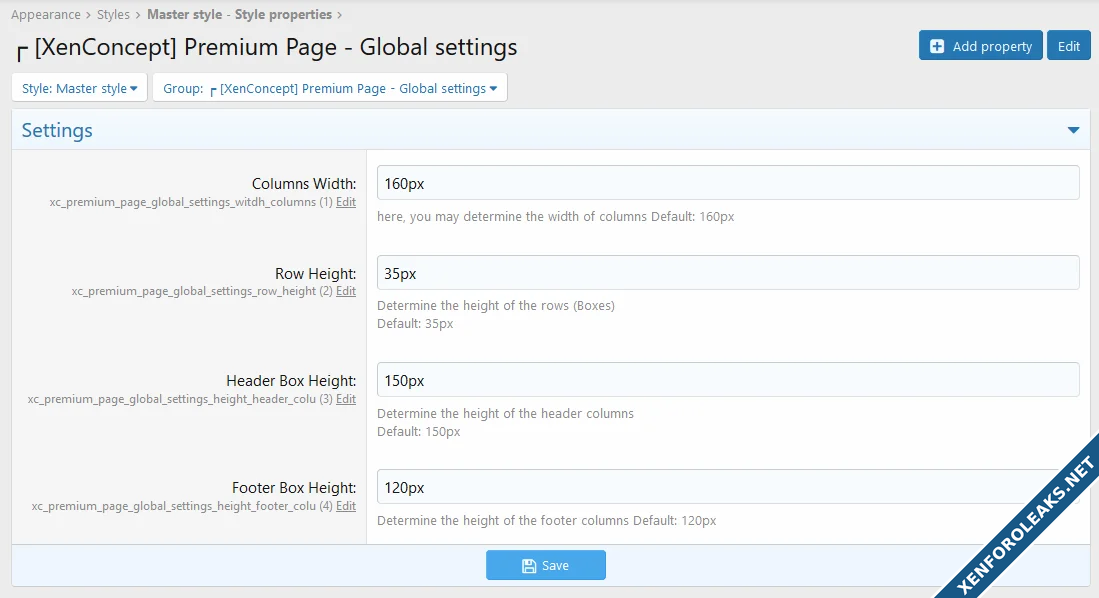The height and width of the screenshot is (598, 1099).
Task: Collapse the Settings section using the arrow
Action: (x=1073, y=130)
